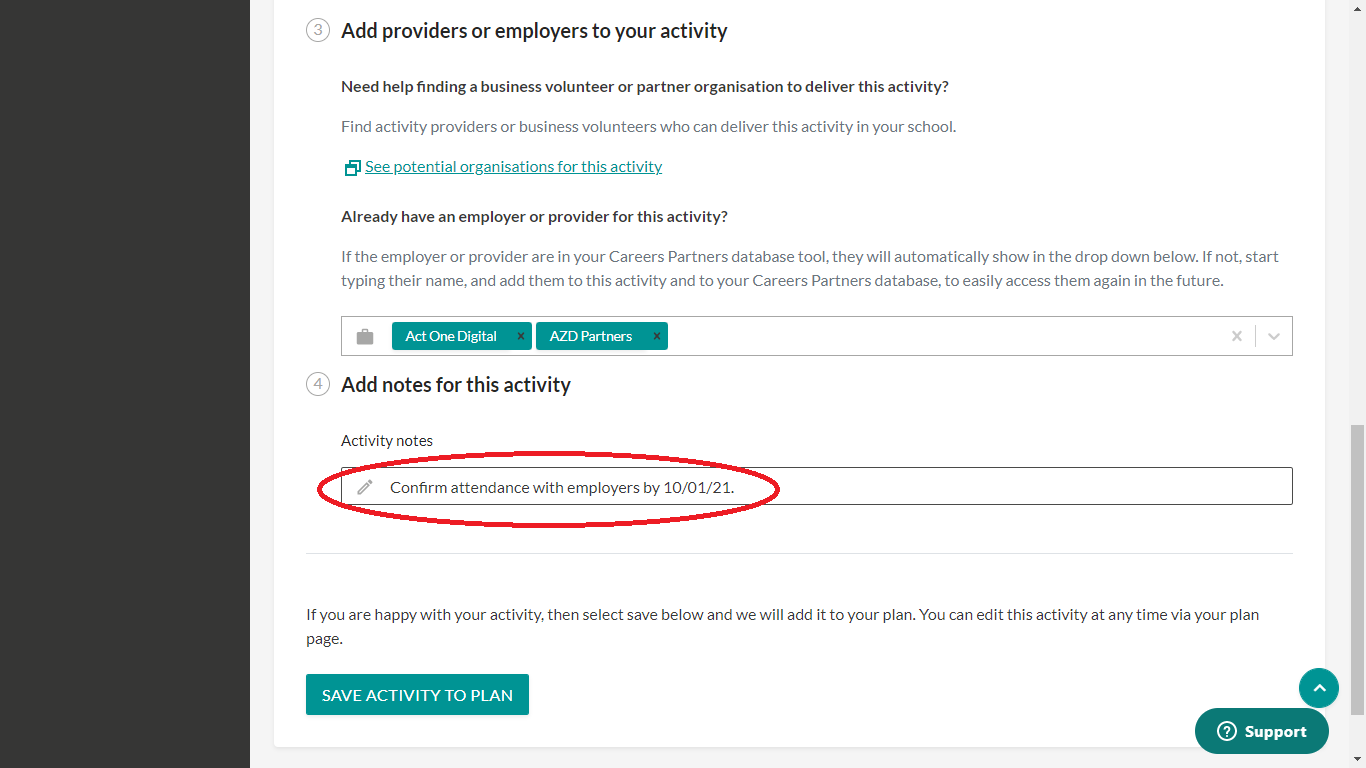Remove the AZD Partners tag

pos(656,336)
